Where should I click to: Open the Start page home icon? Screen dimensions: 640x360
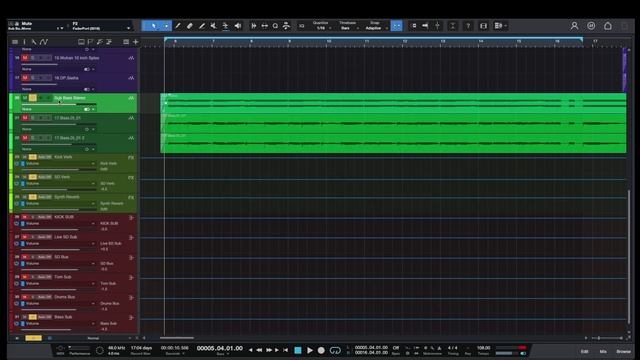tap(608, 26)
